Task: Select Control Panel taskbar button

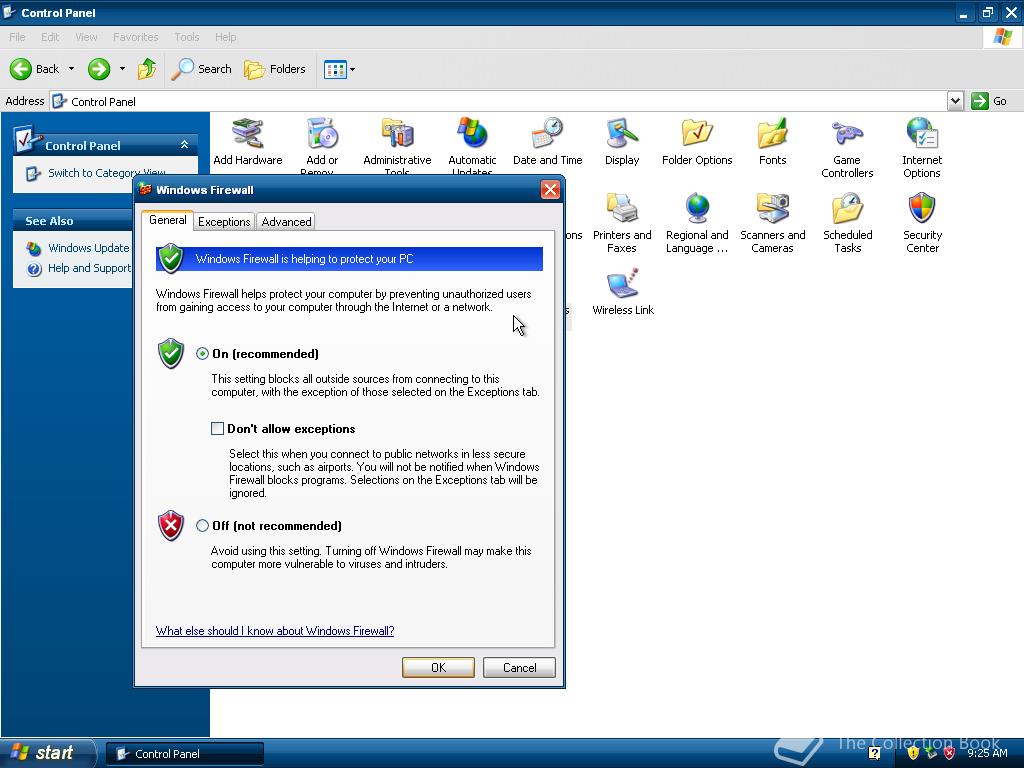Action: tap(185, 754)
